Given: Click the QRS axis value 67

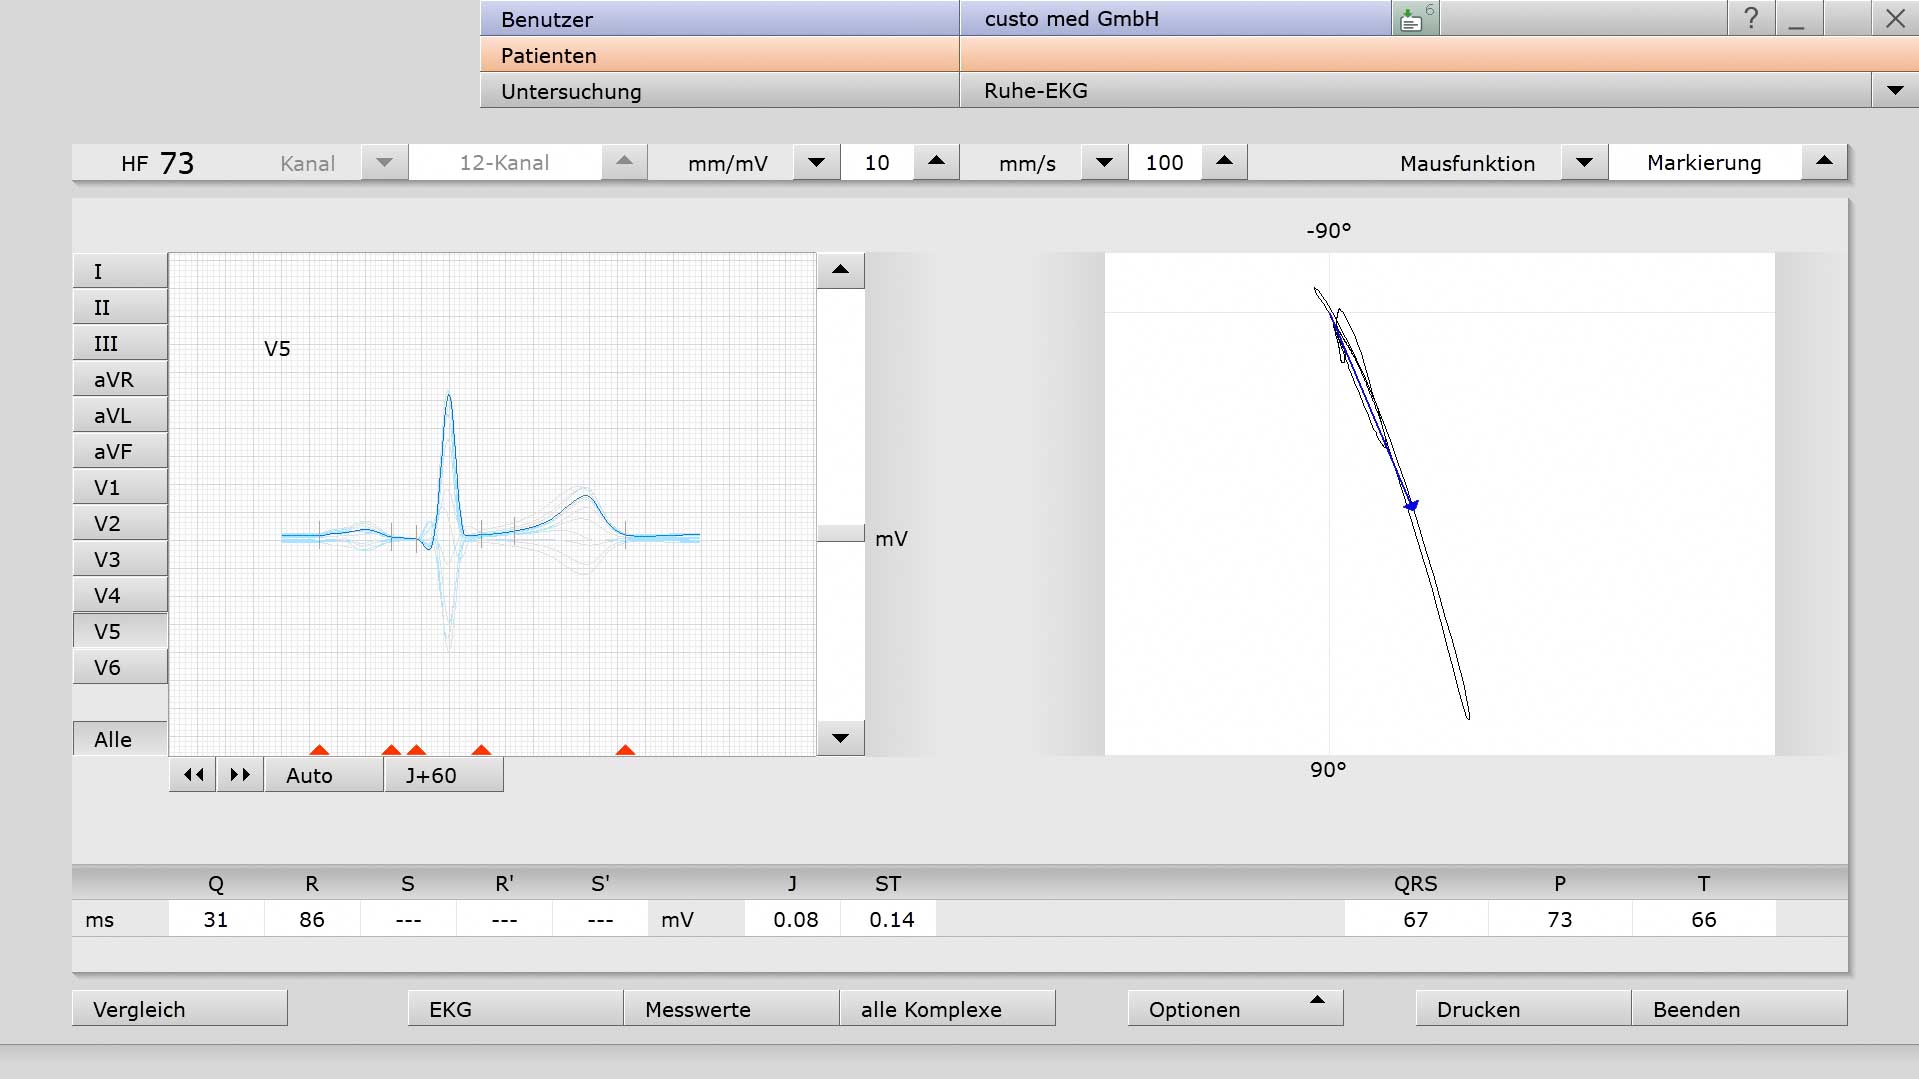Looking at the screenshot, I should [x=1416, y=919].
